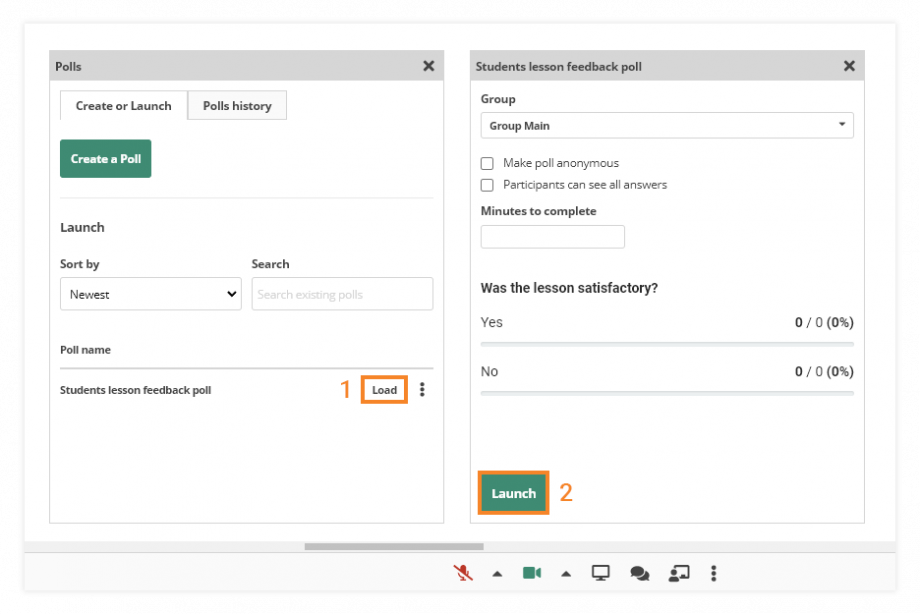Open the poll options kebab menu

422,389
